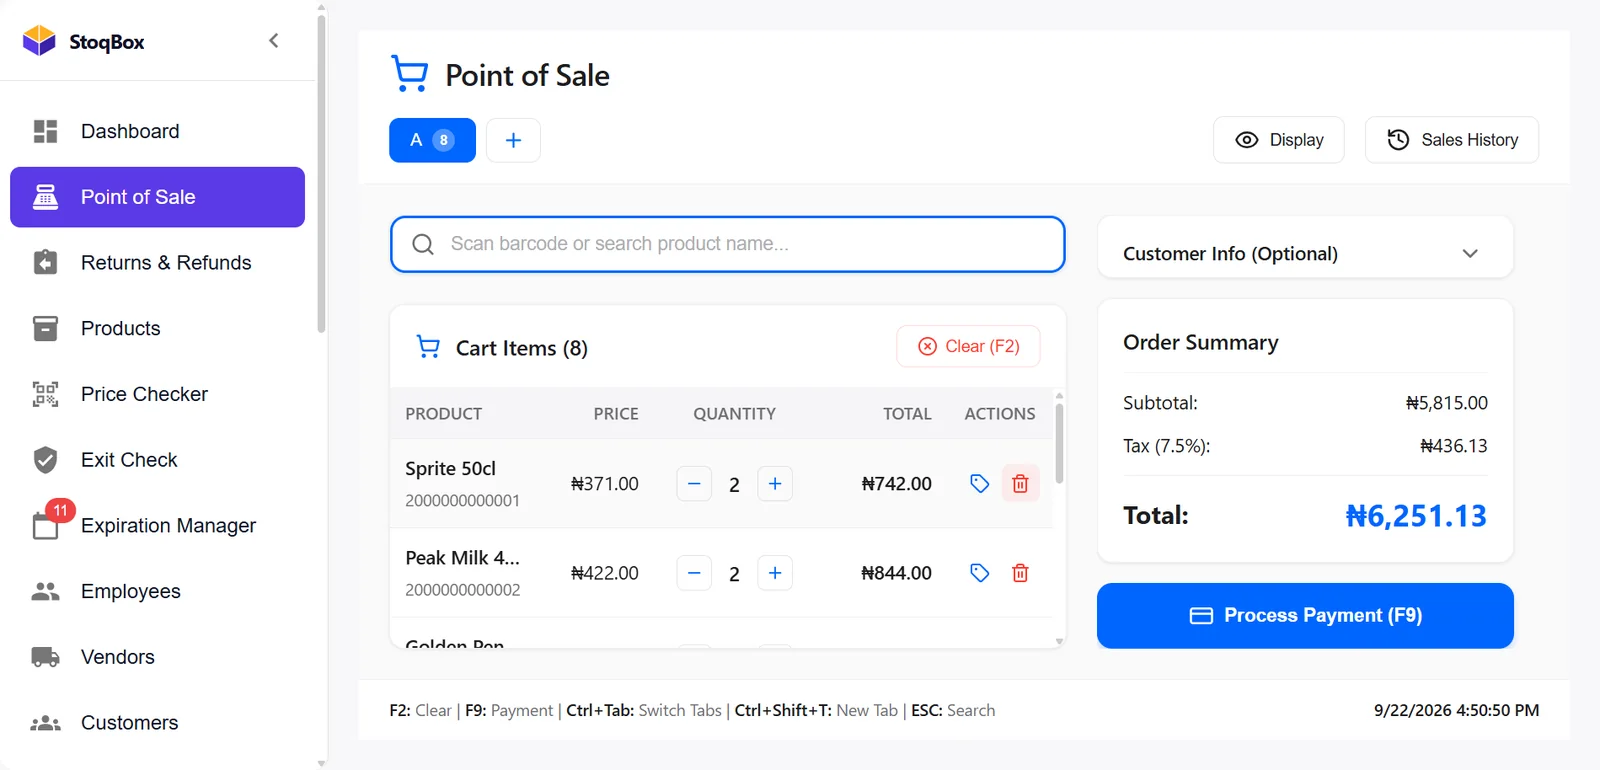
Task: Increase Sprite 50cl quantity
Action: pyautogui.click(x=775, y=484)
